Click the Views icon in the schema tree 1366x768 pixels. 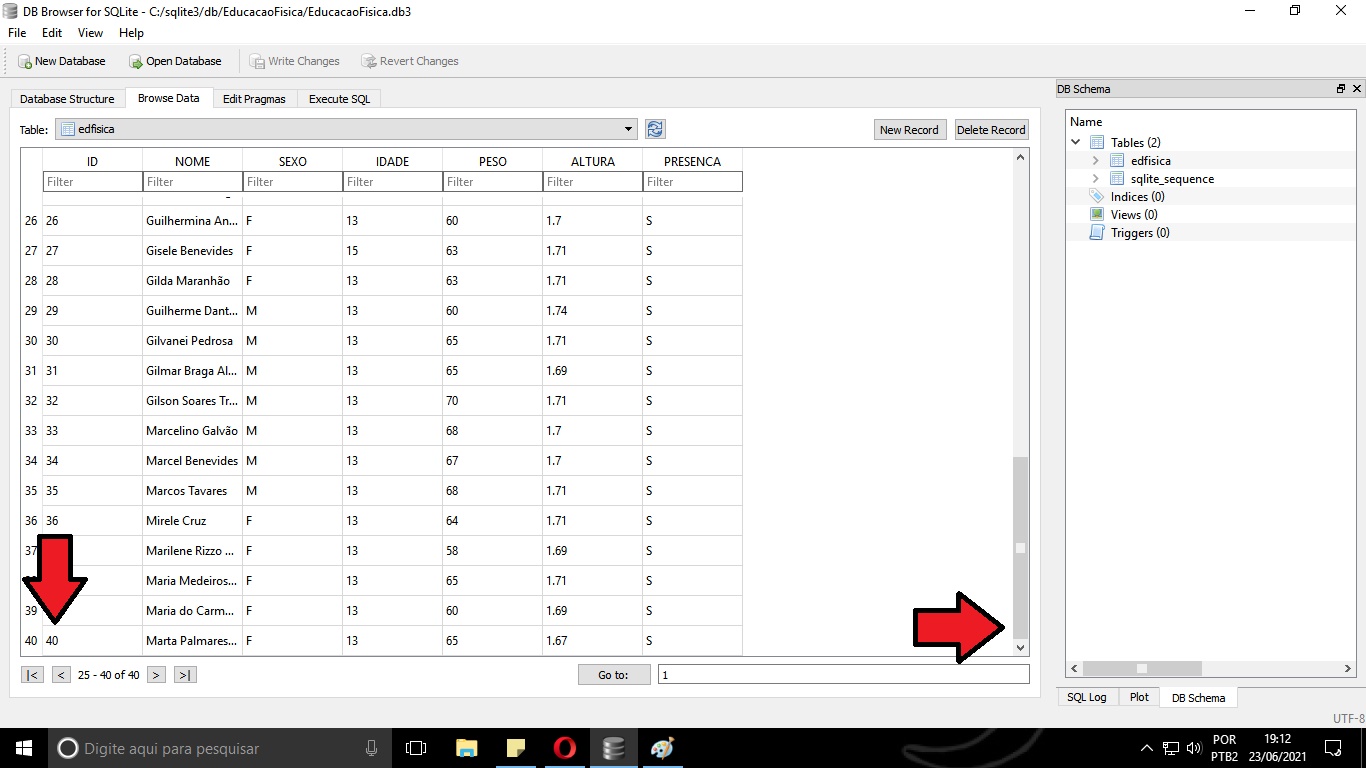pos(1095,214)
